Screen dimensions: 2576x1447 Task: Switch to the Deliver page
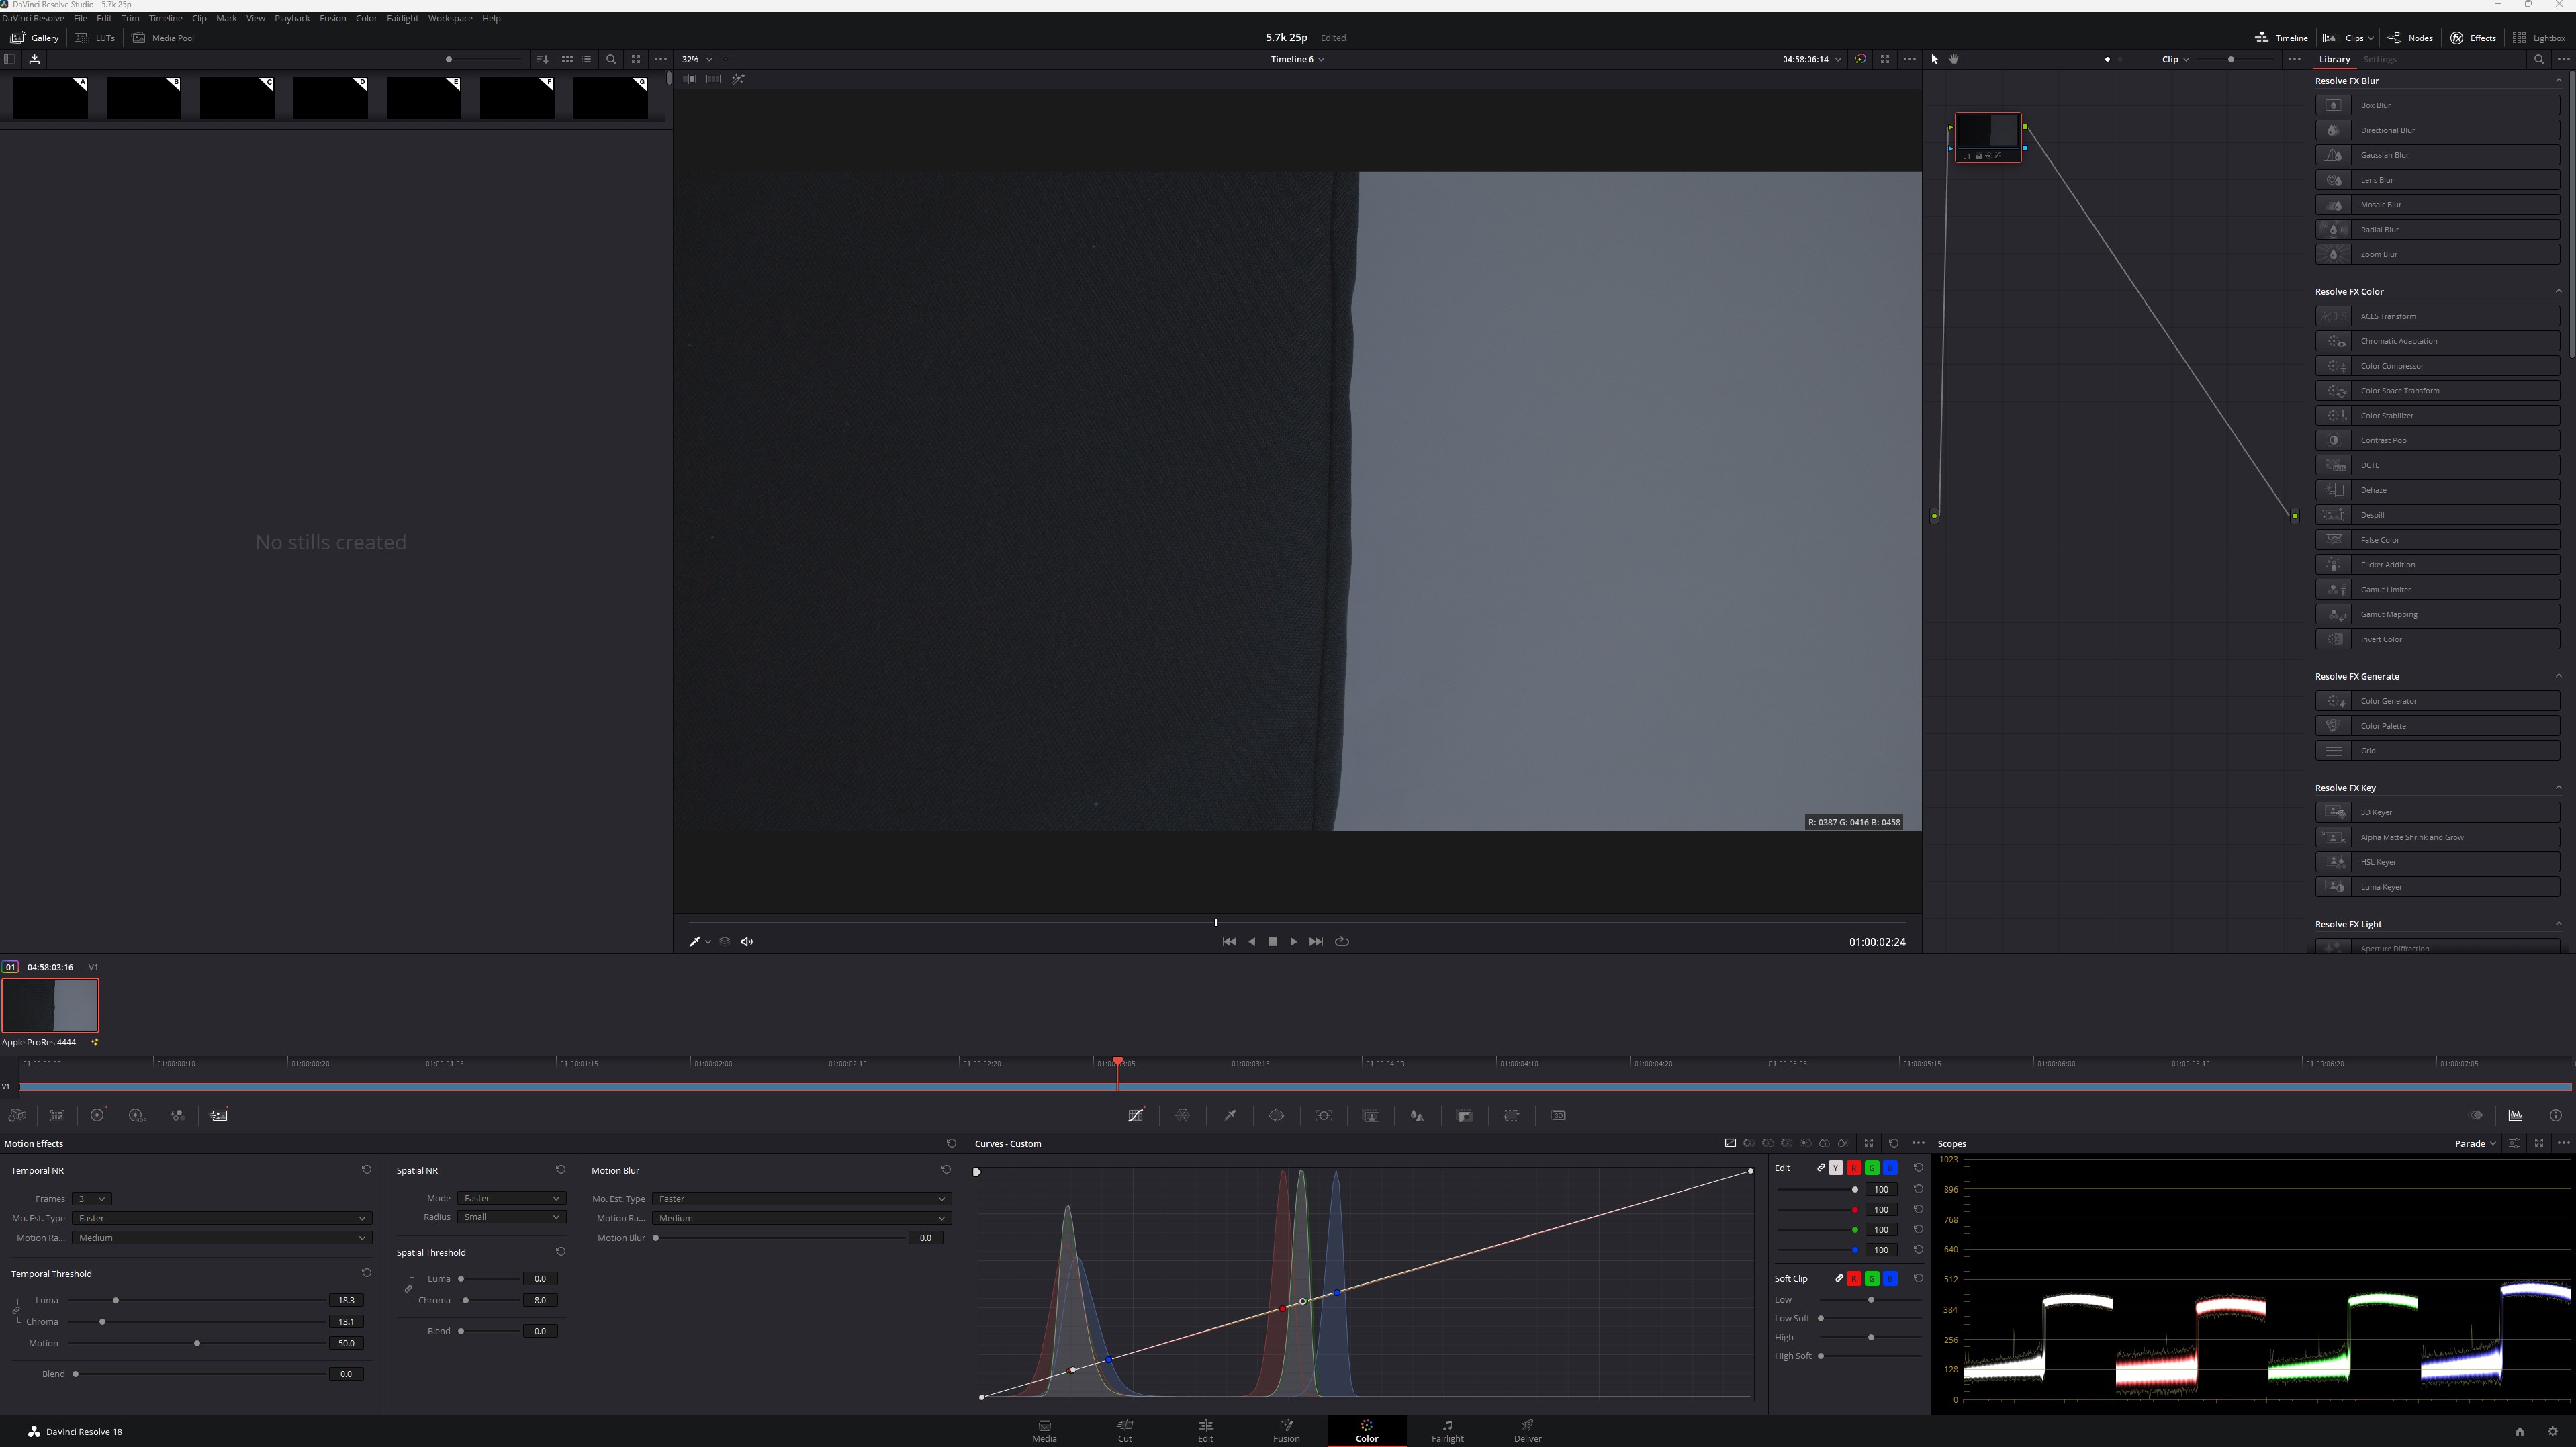tap(1527, 1431)
